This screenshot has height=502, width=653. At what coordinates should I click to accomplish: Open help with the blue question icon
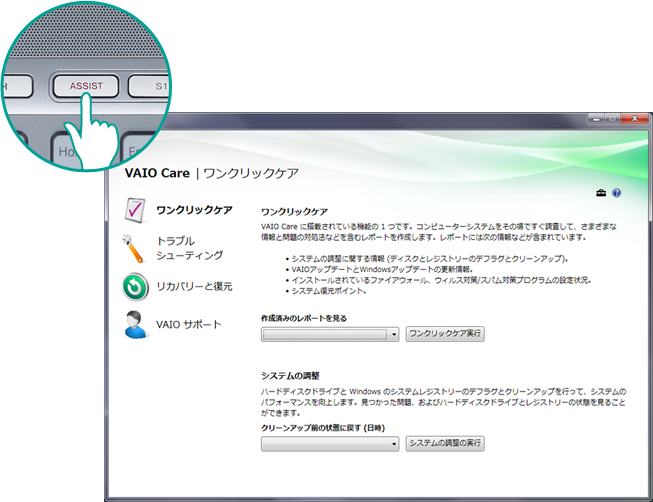(x=617, y=193)
